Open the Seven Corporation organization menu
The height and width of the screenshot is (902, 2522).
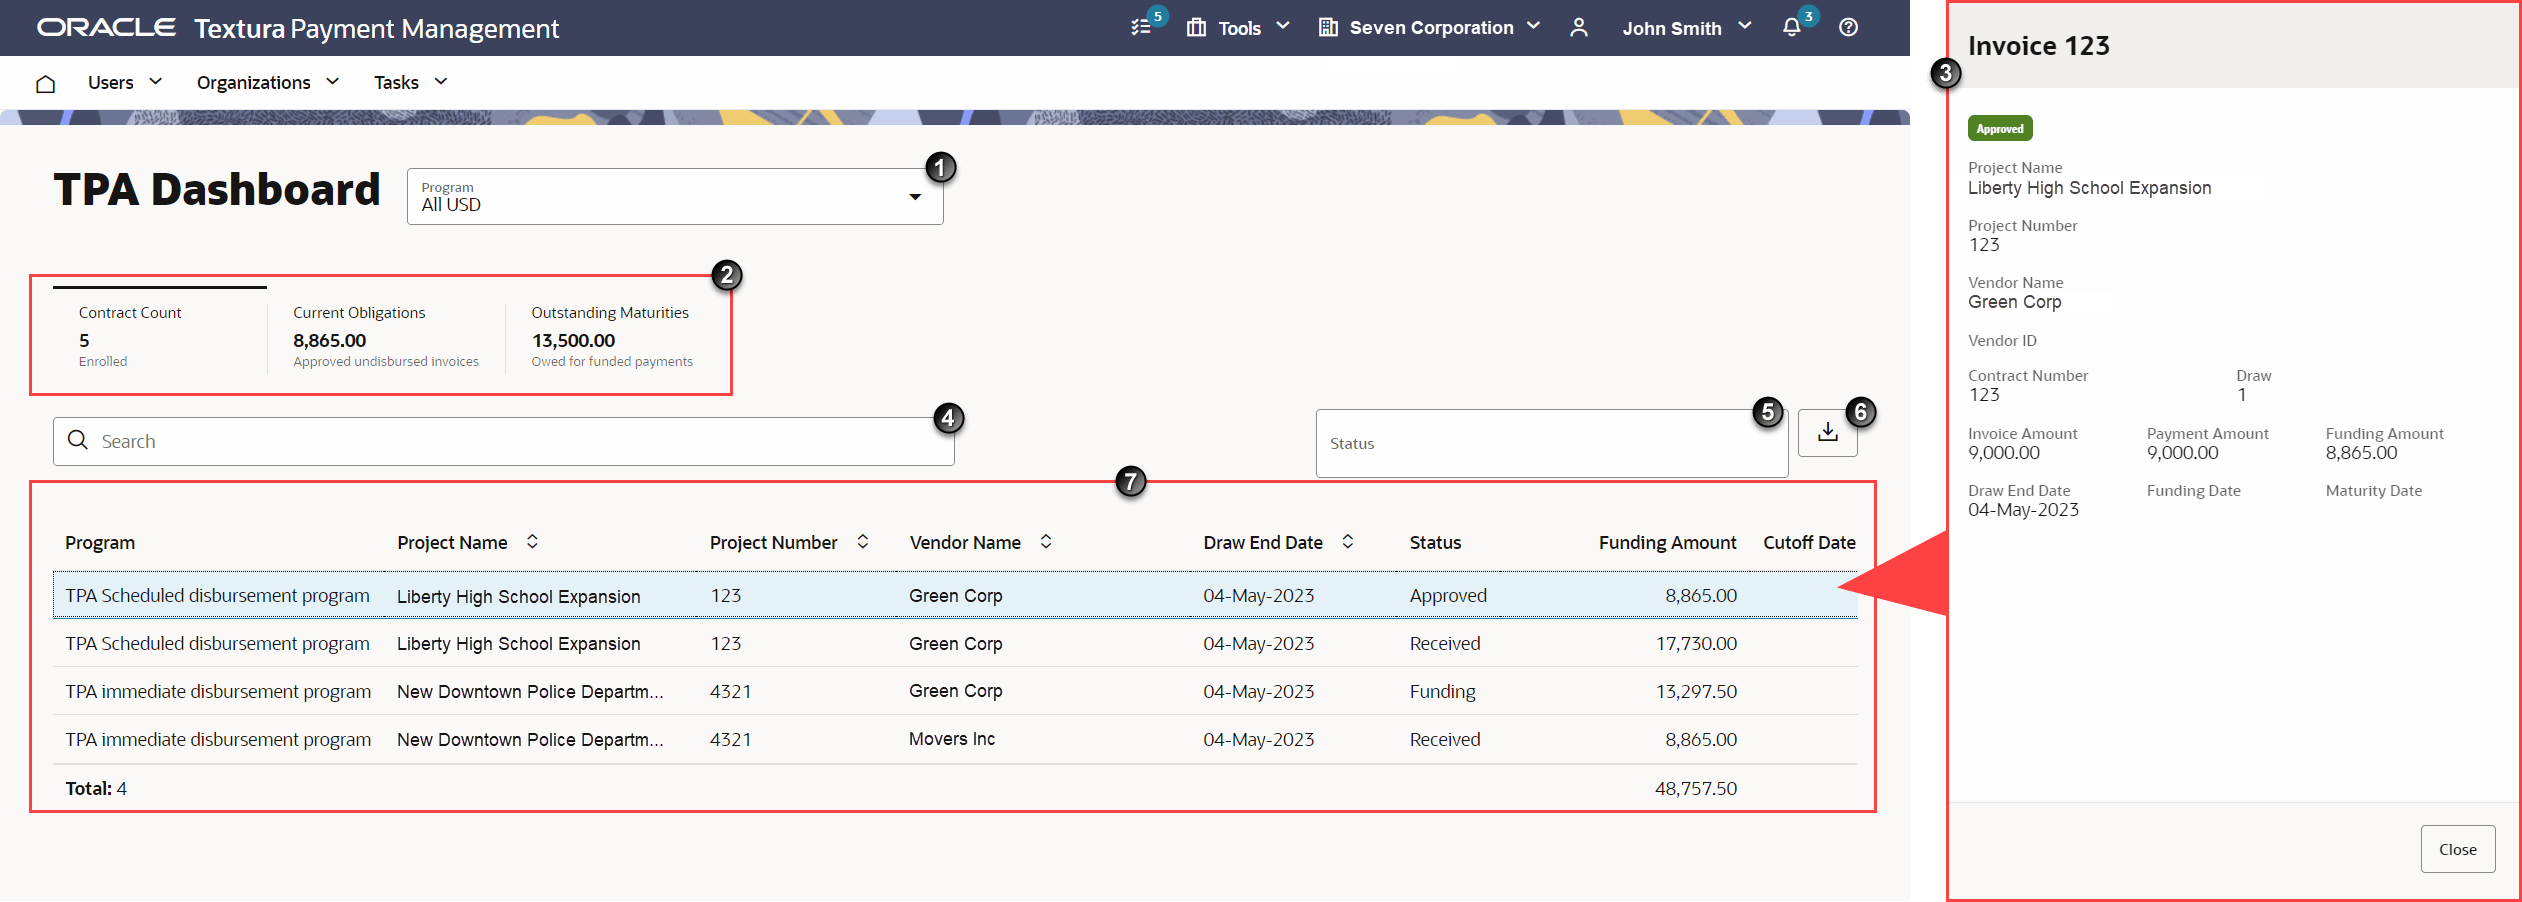point(1429,28)
